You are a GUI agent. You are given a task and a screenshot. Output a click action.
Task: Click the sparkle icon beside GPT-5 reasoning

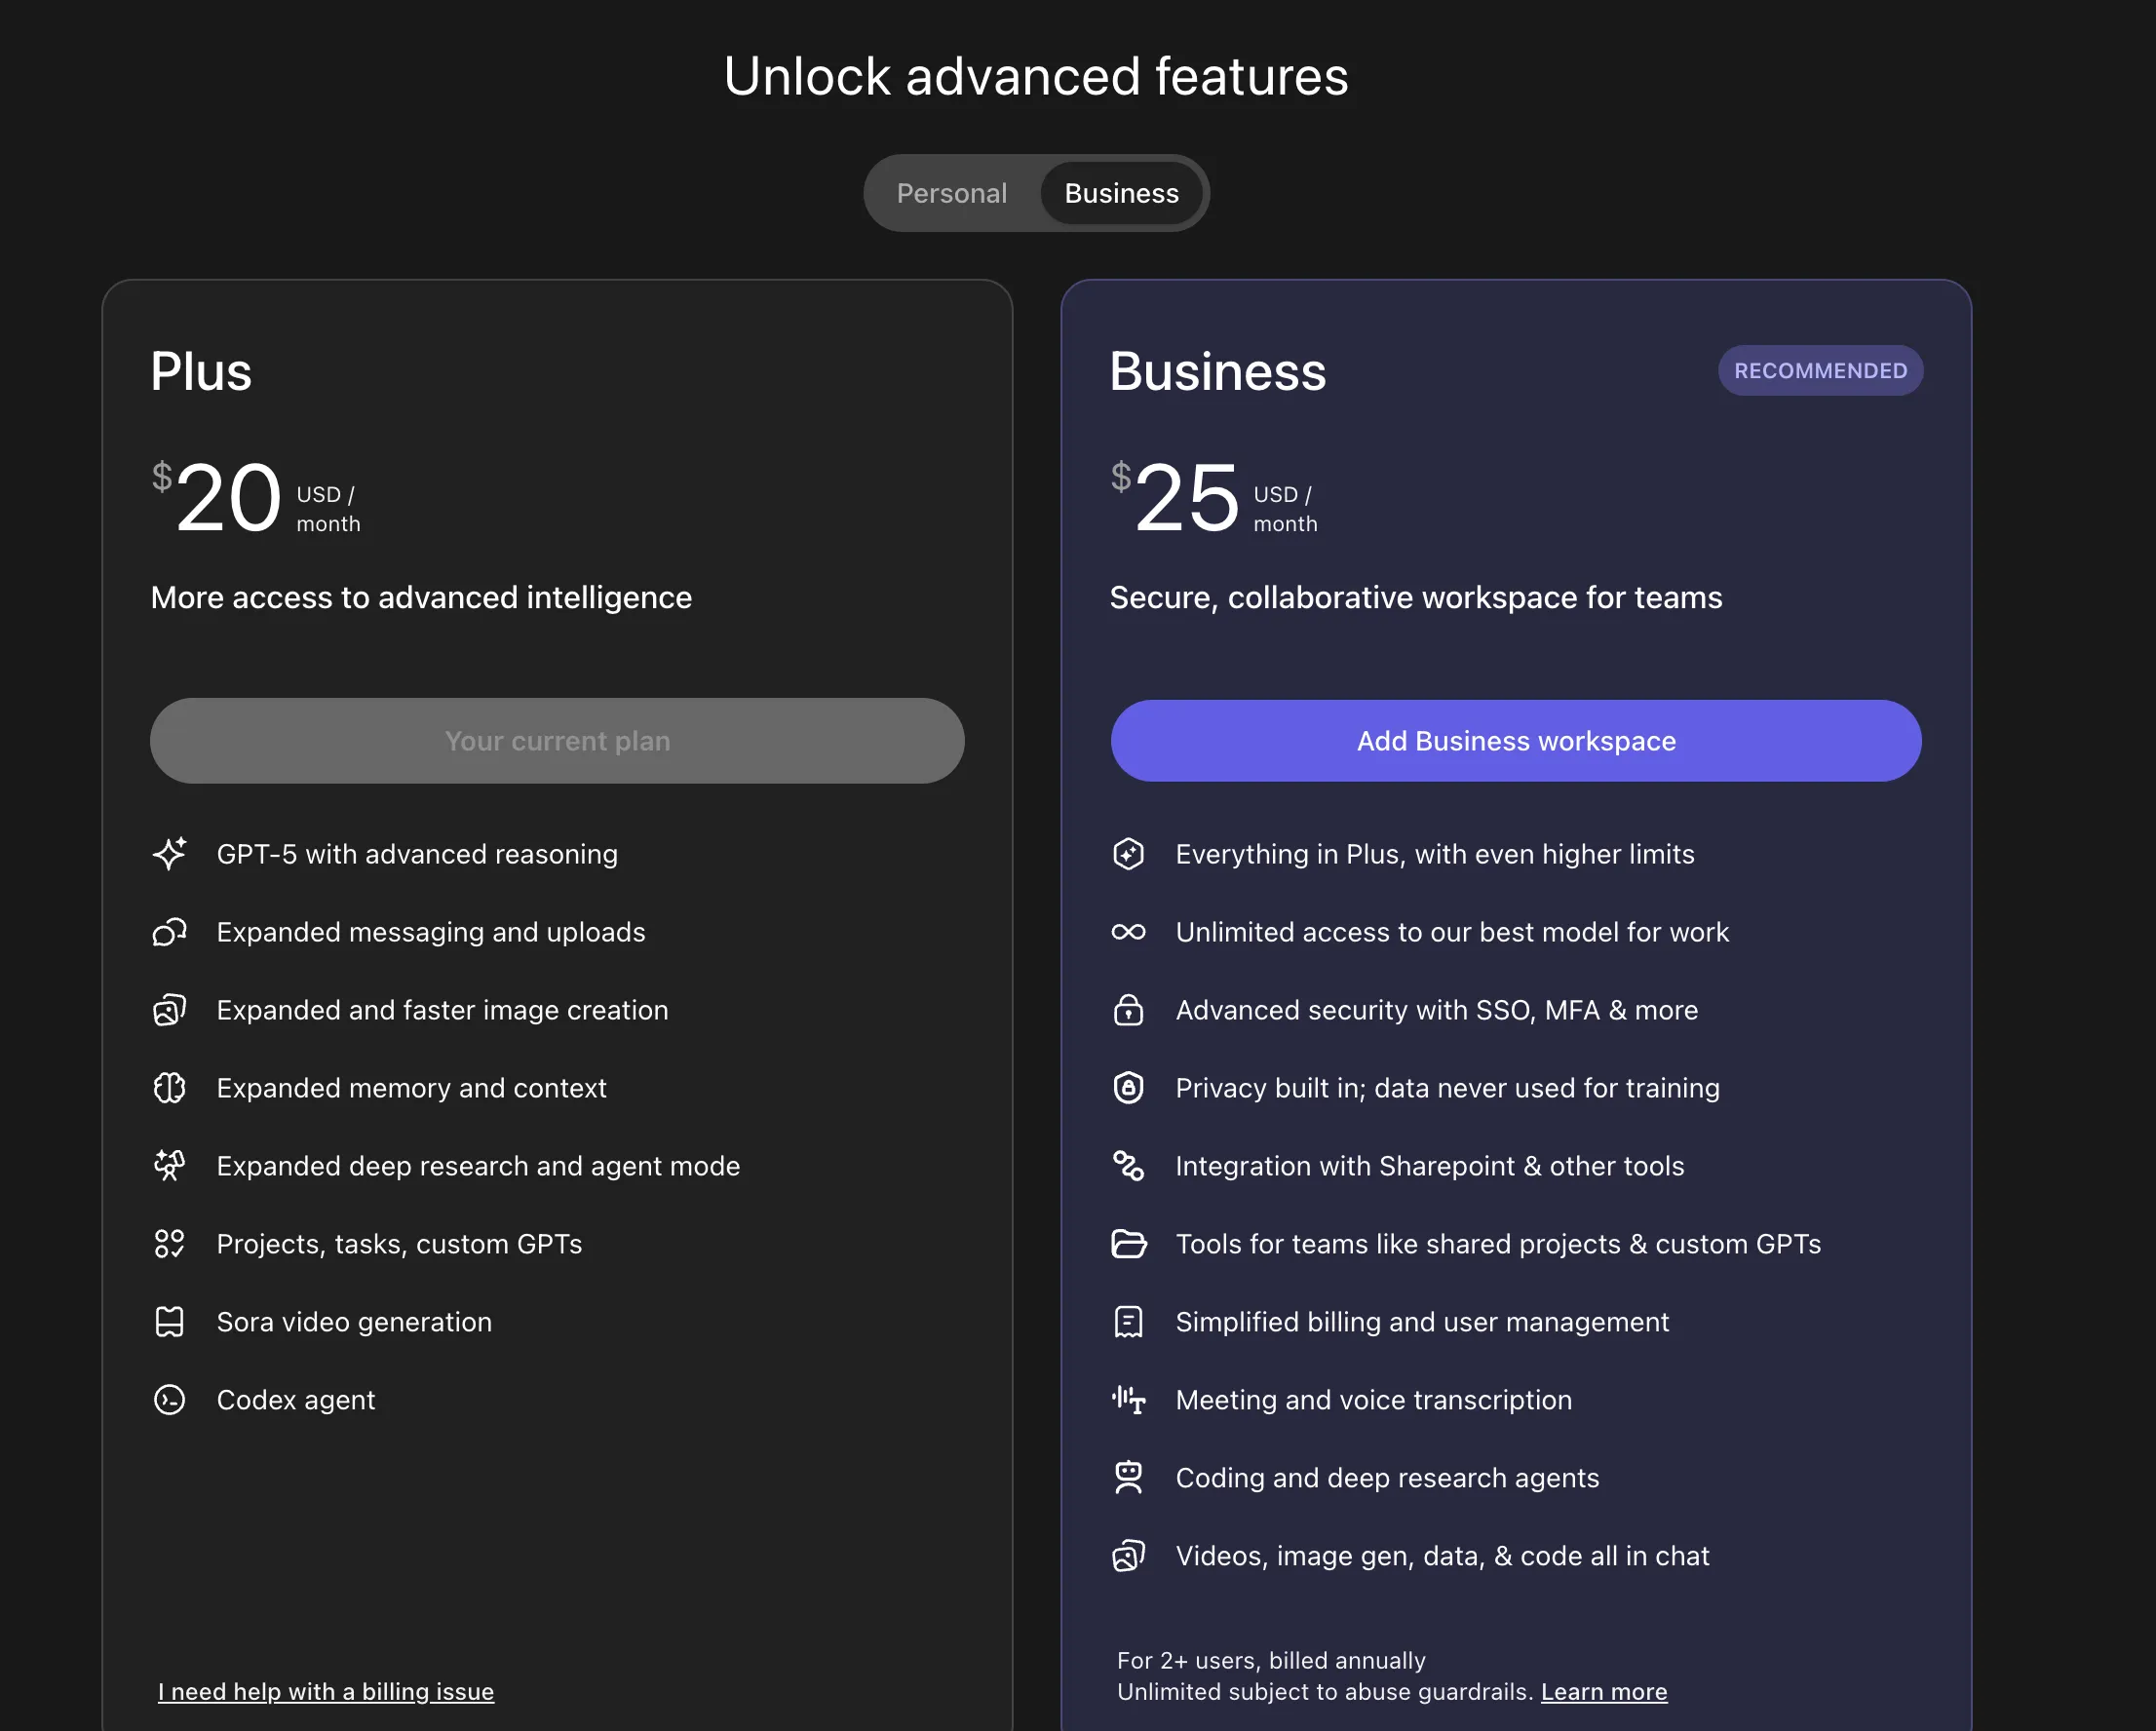click(170, 854)
